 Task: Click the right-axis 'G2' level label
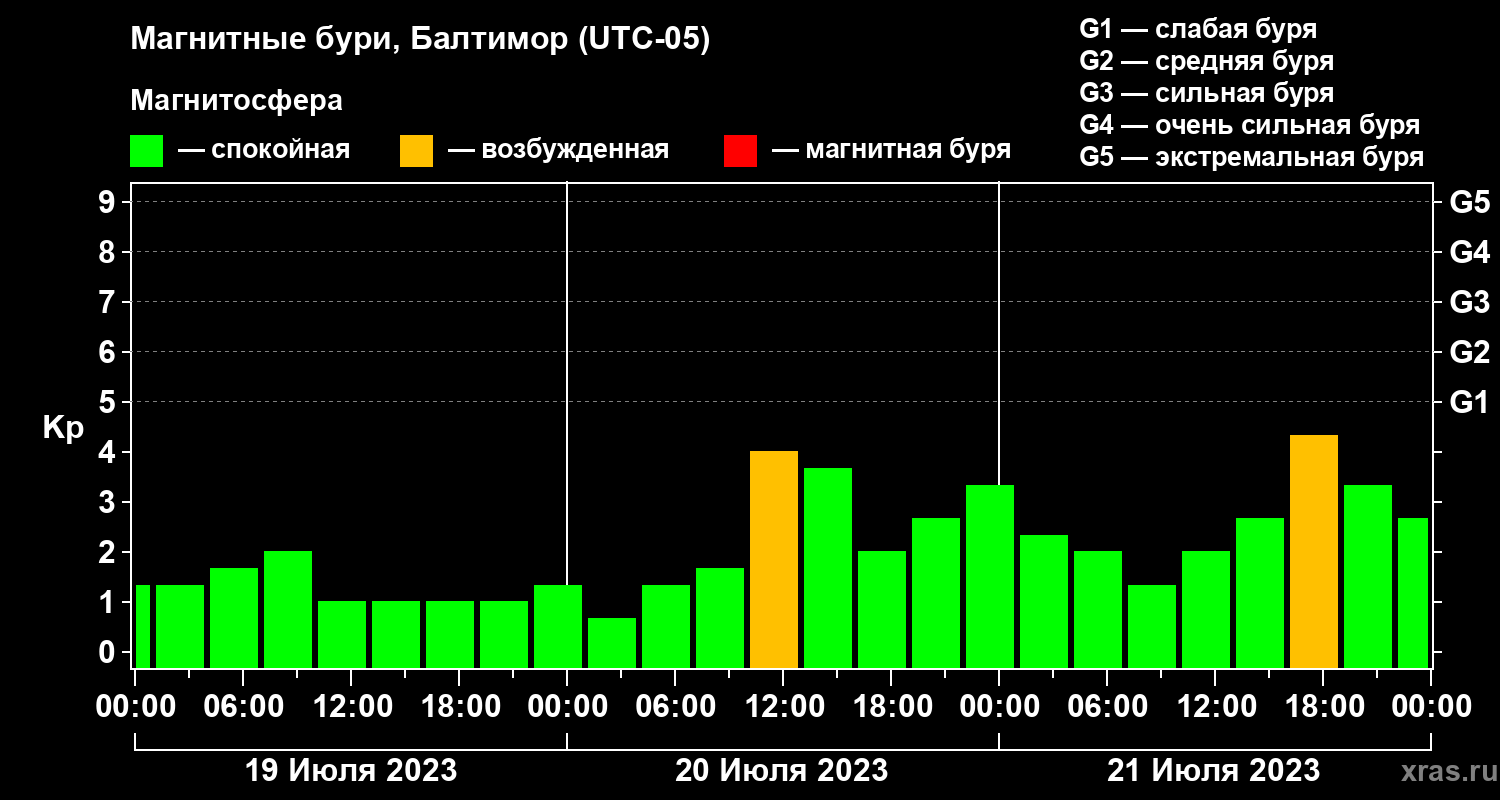point(1469,352)
